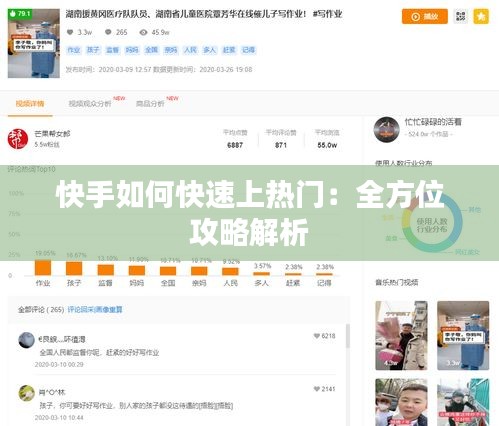
Task: Click the comment bubble icon showing 265
Action: [x=108, y=32]
